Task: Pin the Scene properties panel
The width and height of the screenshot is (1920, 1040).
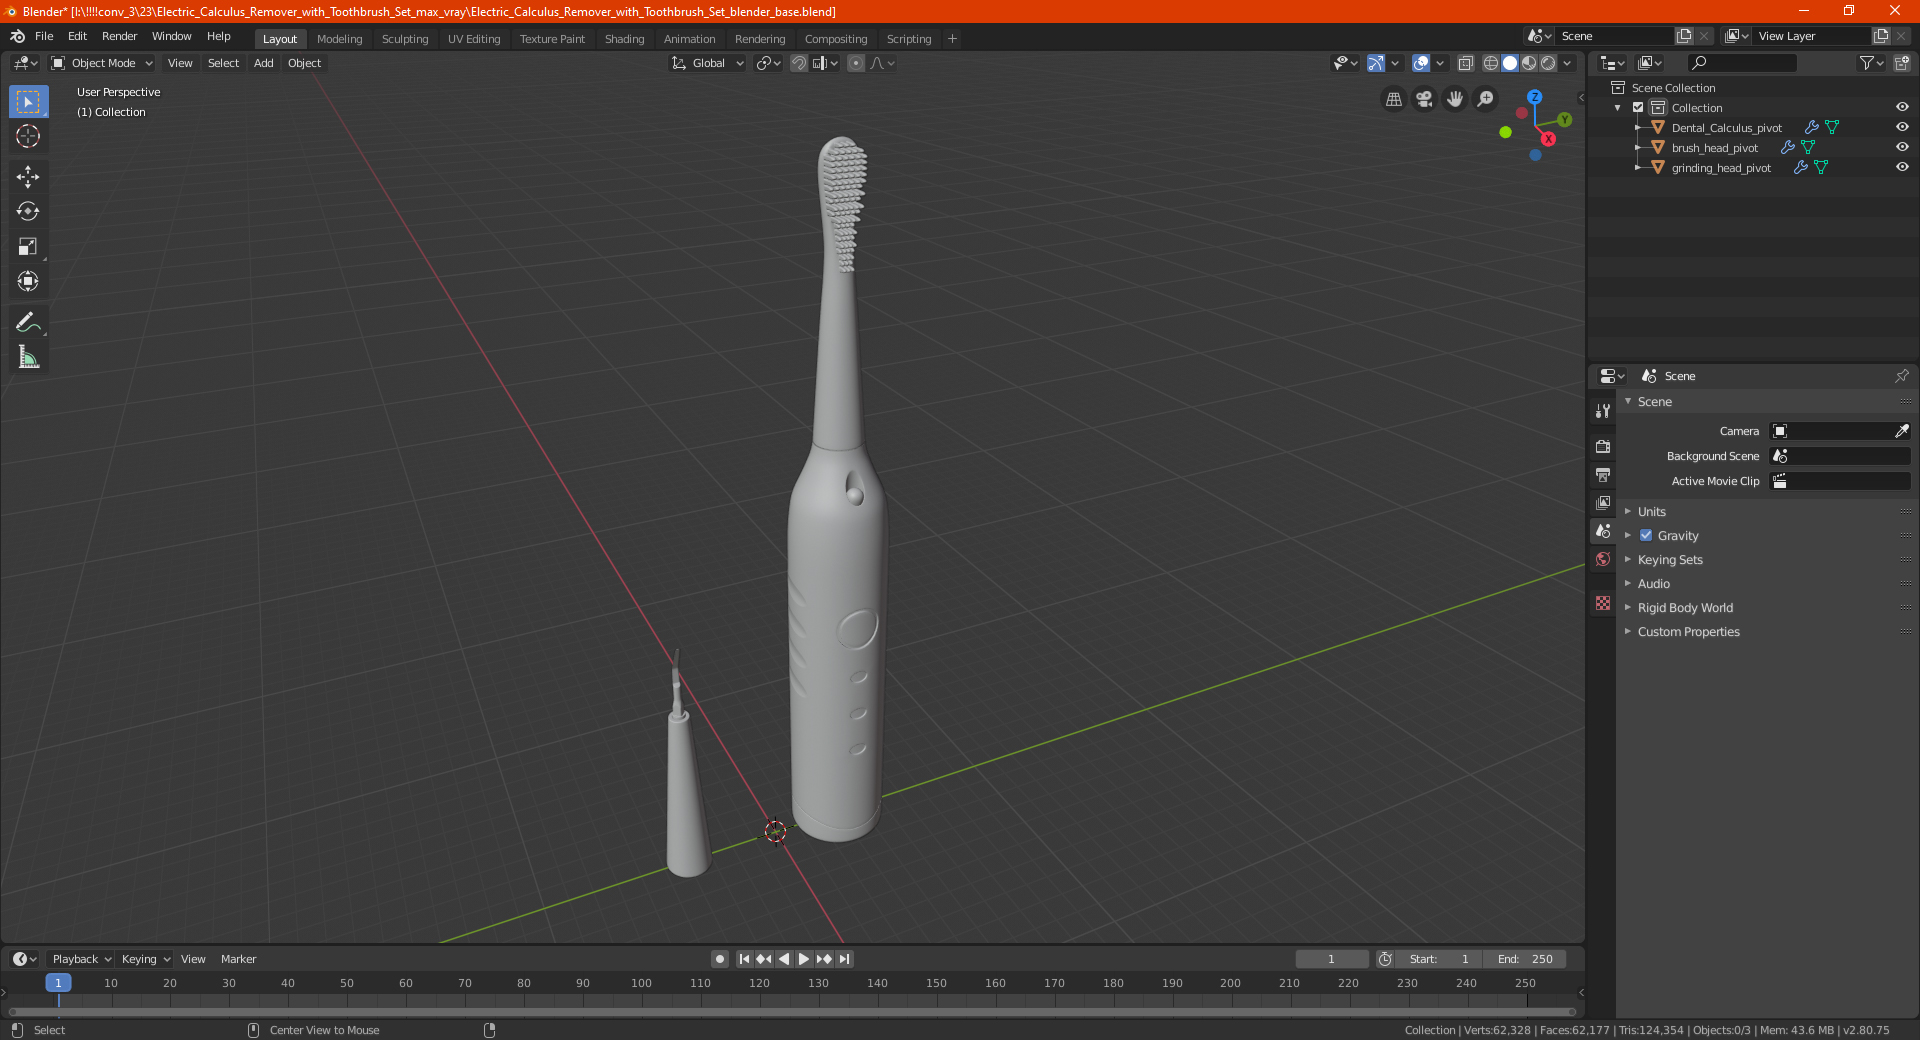Action: pyautogui.click(x=1901, y=376)
